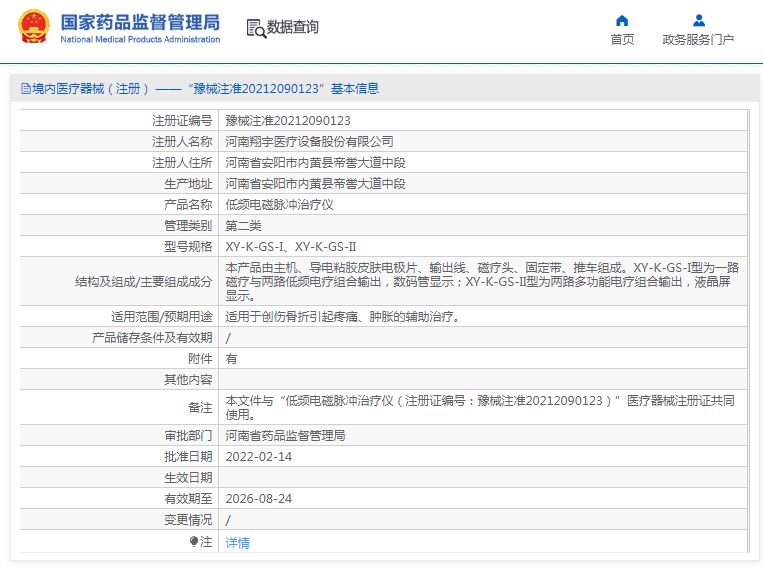Click product name 低频电磁脉冲治疗仪 in 产品名称 row
The image size is (763, 567).
coord(279,204)
